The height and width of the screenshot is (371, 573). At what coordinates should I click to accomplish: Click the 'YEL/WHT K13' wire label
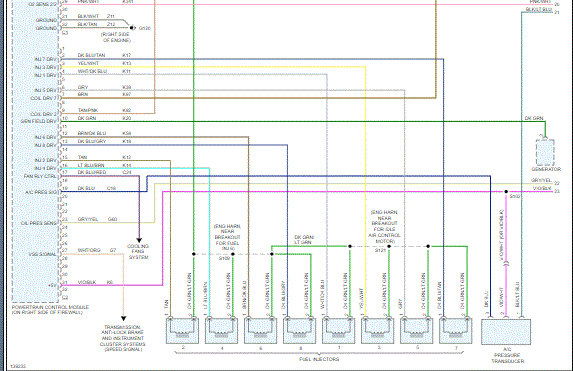(104, 63)
